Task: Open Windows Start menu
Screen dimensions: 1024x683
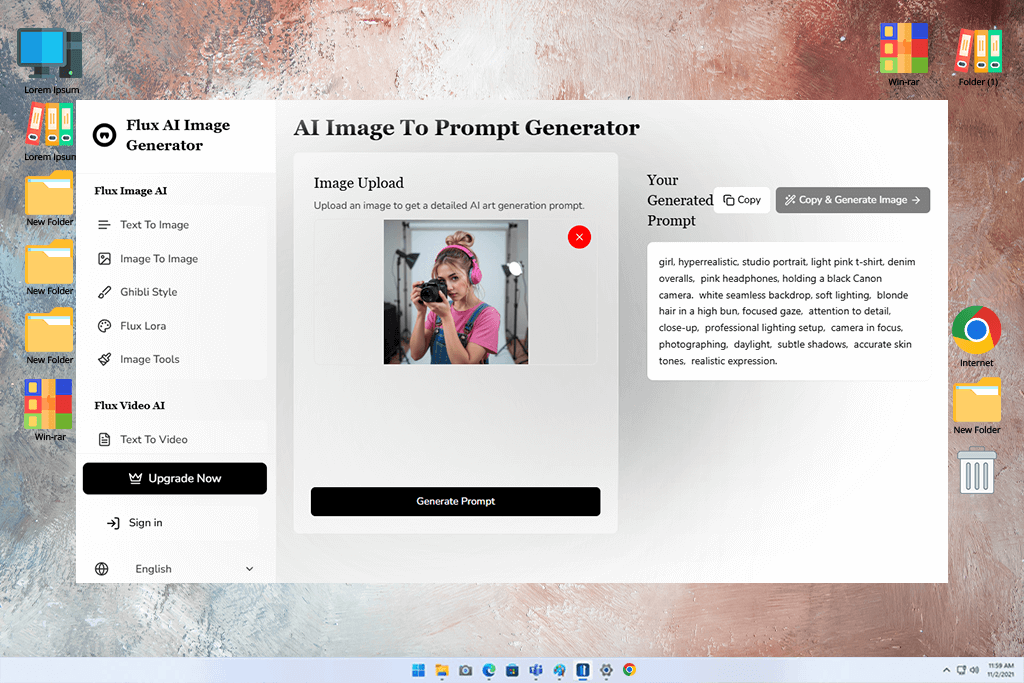Action: pyautogui.click(x=419, y=670)
